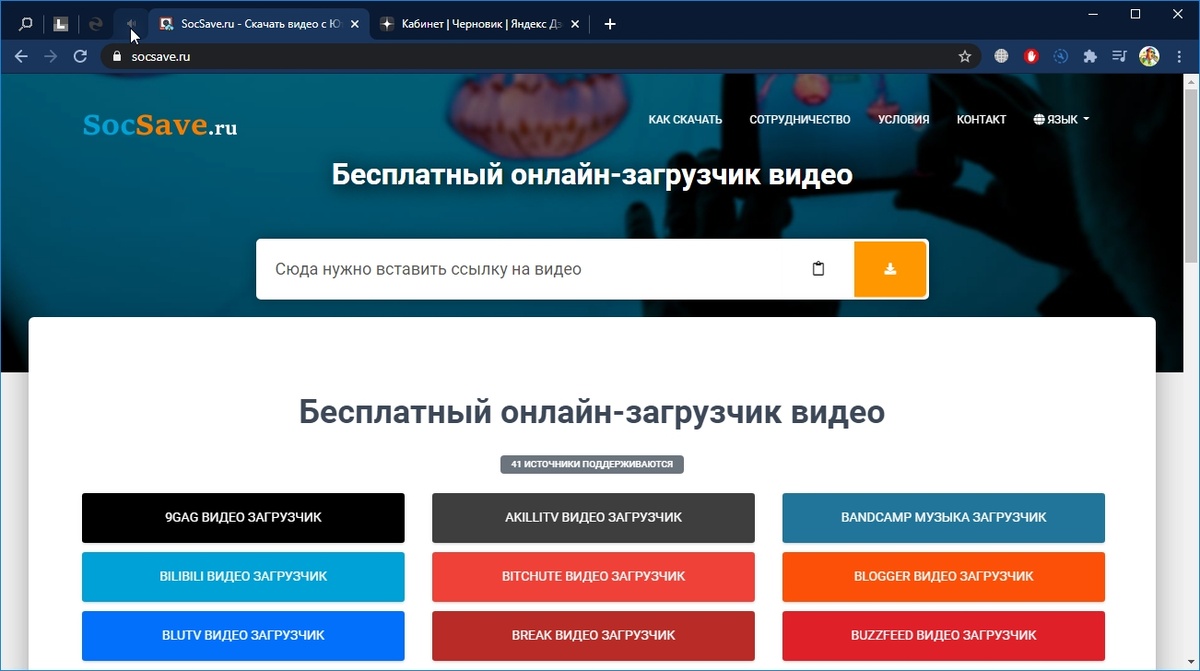Maximize the browser window
Screen dimensions: 1200x671
(x=1135, y=14)
